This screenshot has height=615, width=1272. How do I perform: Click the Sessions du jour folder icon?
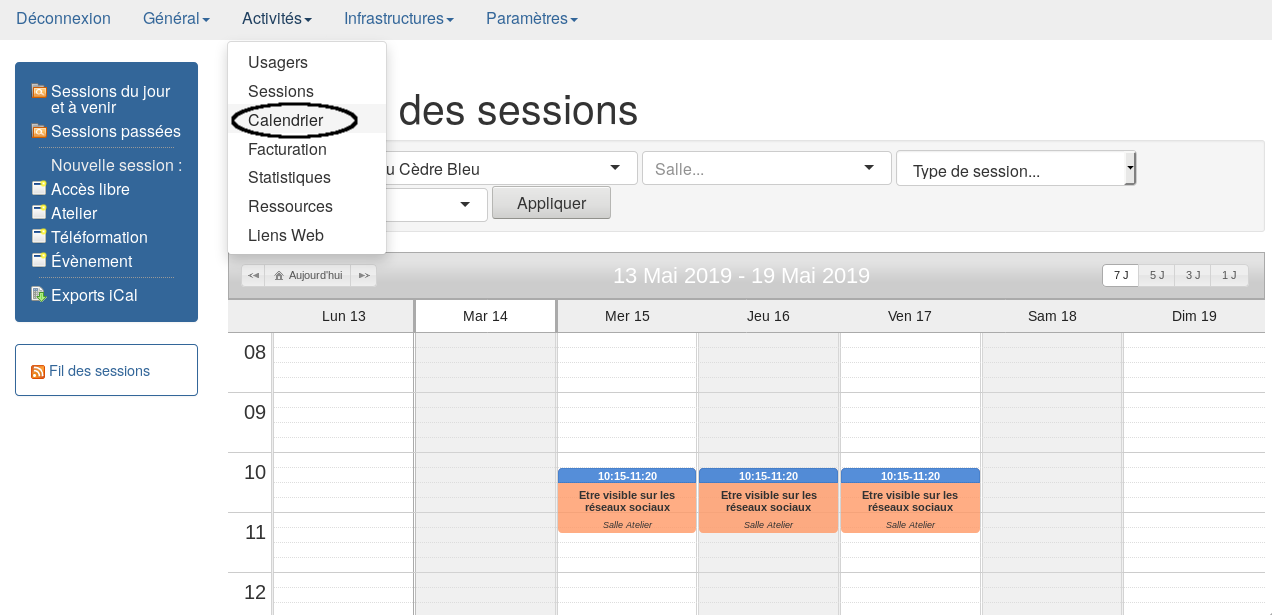[39, 91]
